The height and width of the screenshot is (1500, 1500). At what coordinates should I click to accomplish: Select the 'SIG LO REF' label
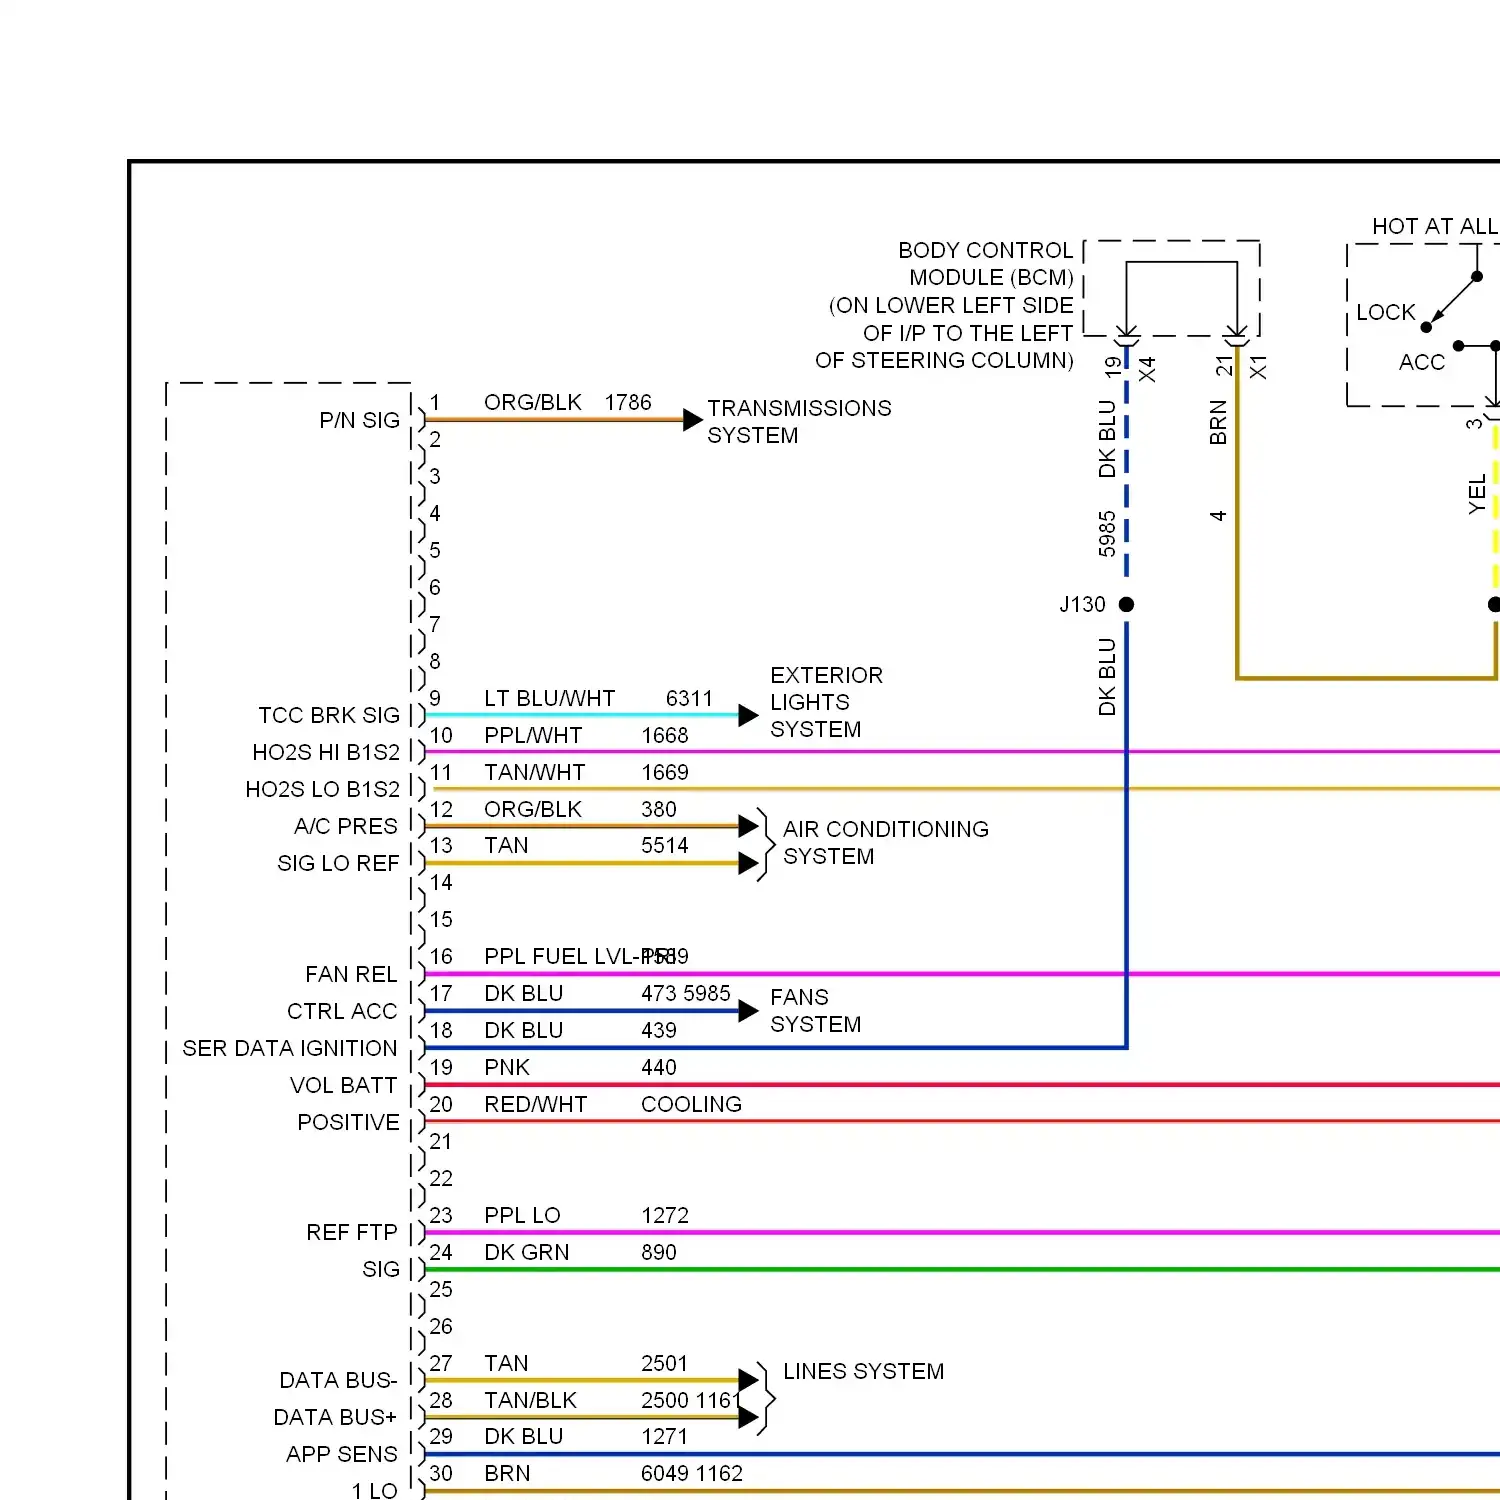tap(338, 863)
